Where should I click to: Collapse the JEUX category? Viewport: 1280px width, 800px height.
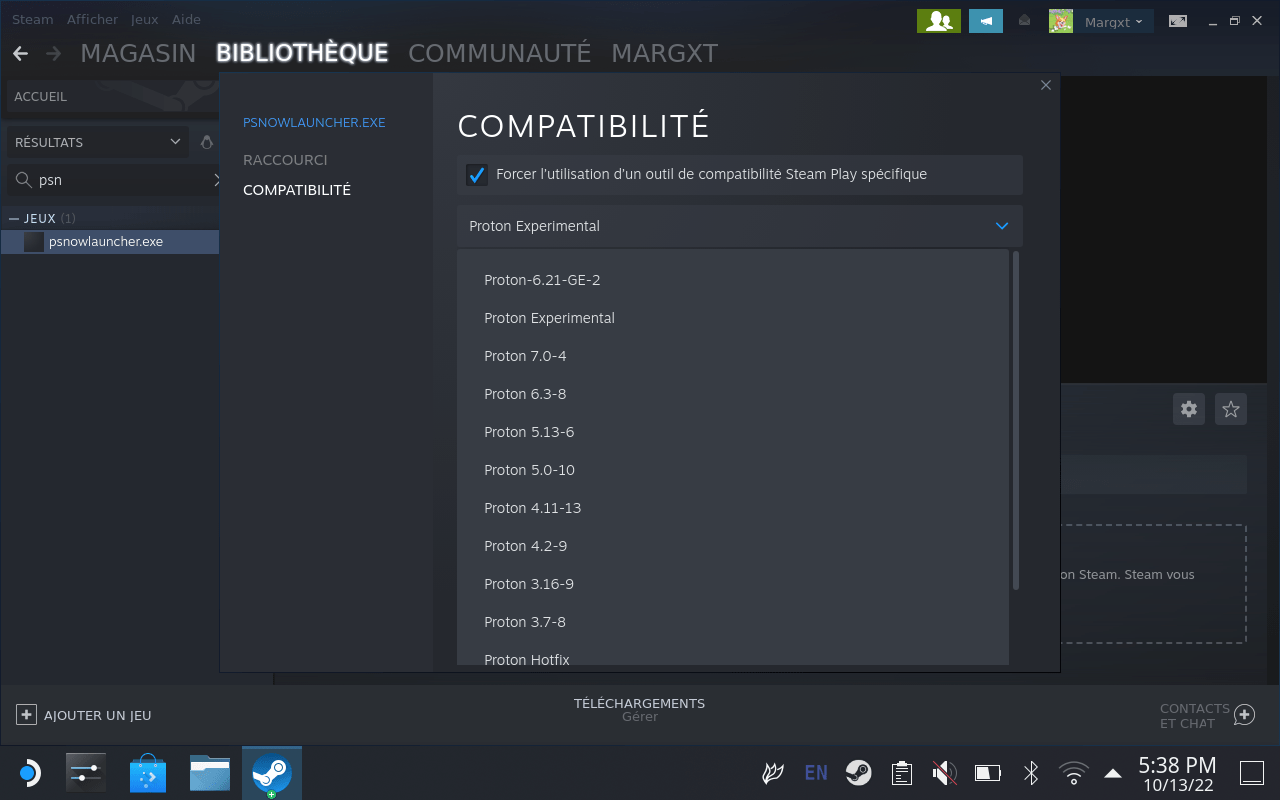point(14,218)
